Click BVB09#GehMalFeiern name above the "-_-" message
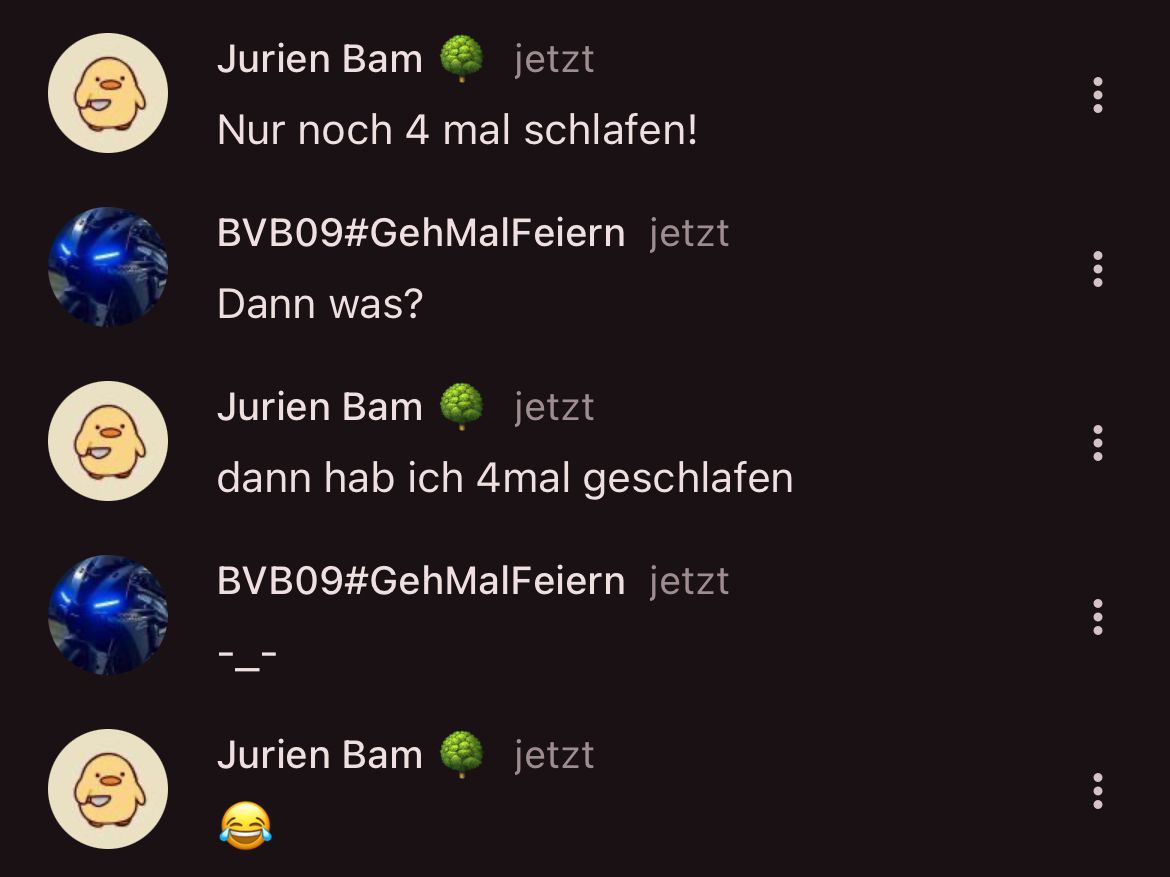Image resolution: width=1170 pixels, height=877 pixels. (421, 581)
